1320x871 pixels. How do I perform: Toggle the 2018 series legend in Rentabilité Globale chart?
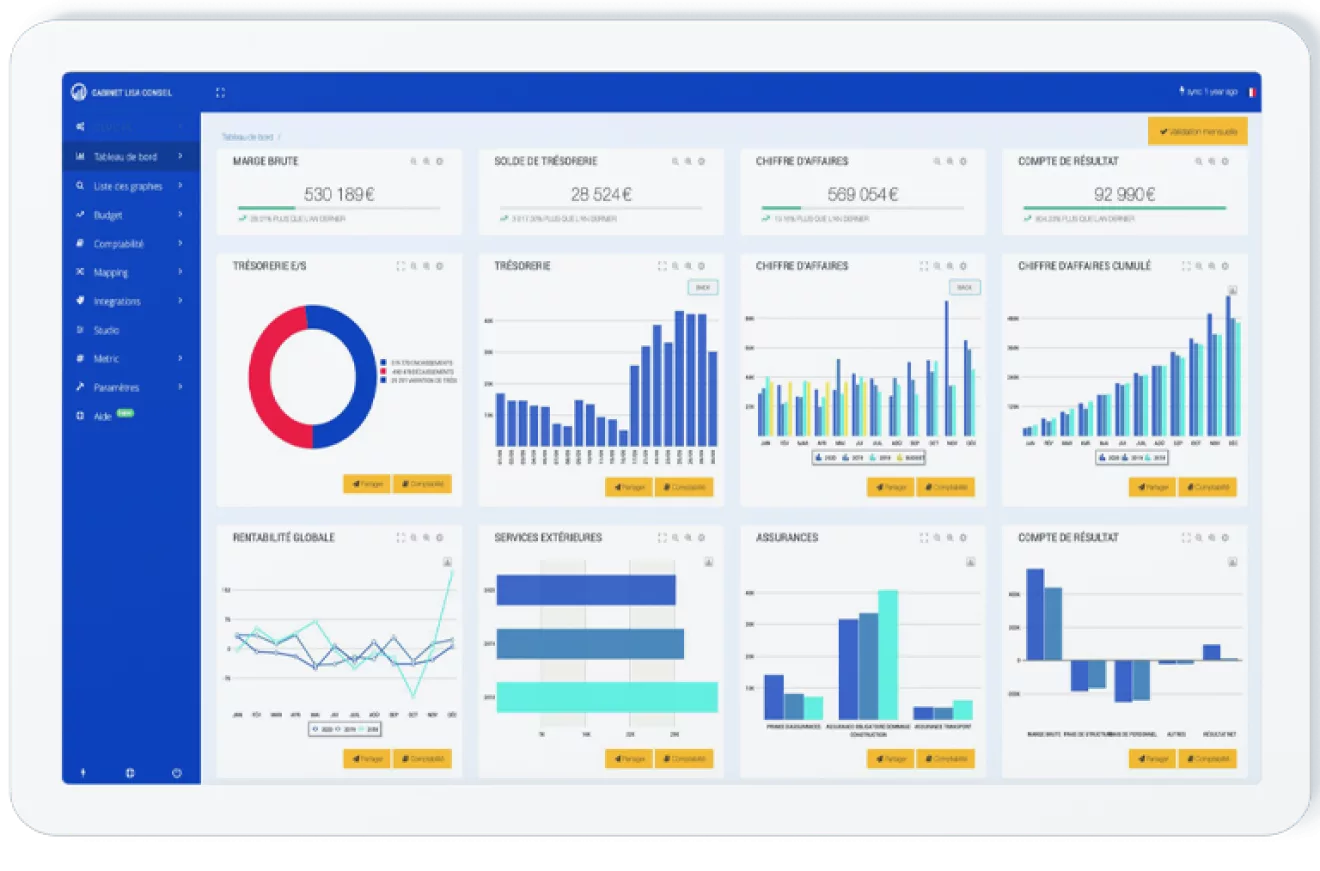pos(370,729)
